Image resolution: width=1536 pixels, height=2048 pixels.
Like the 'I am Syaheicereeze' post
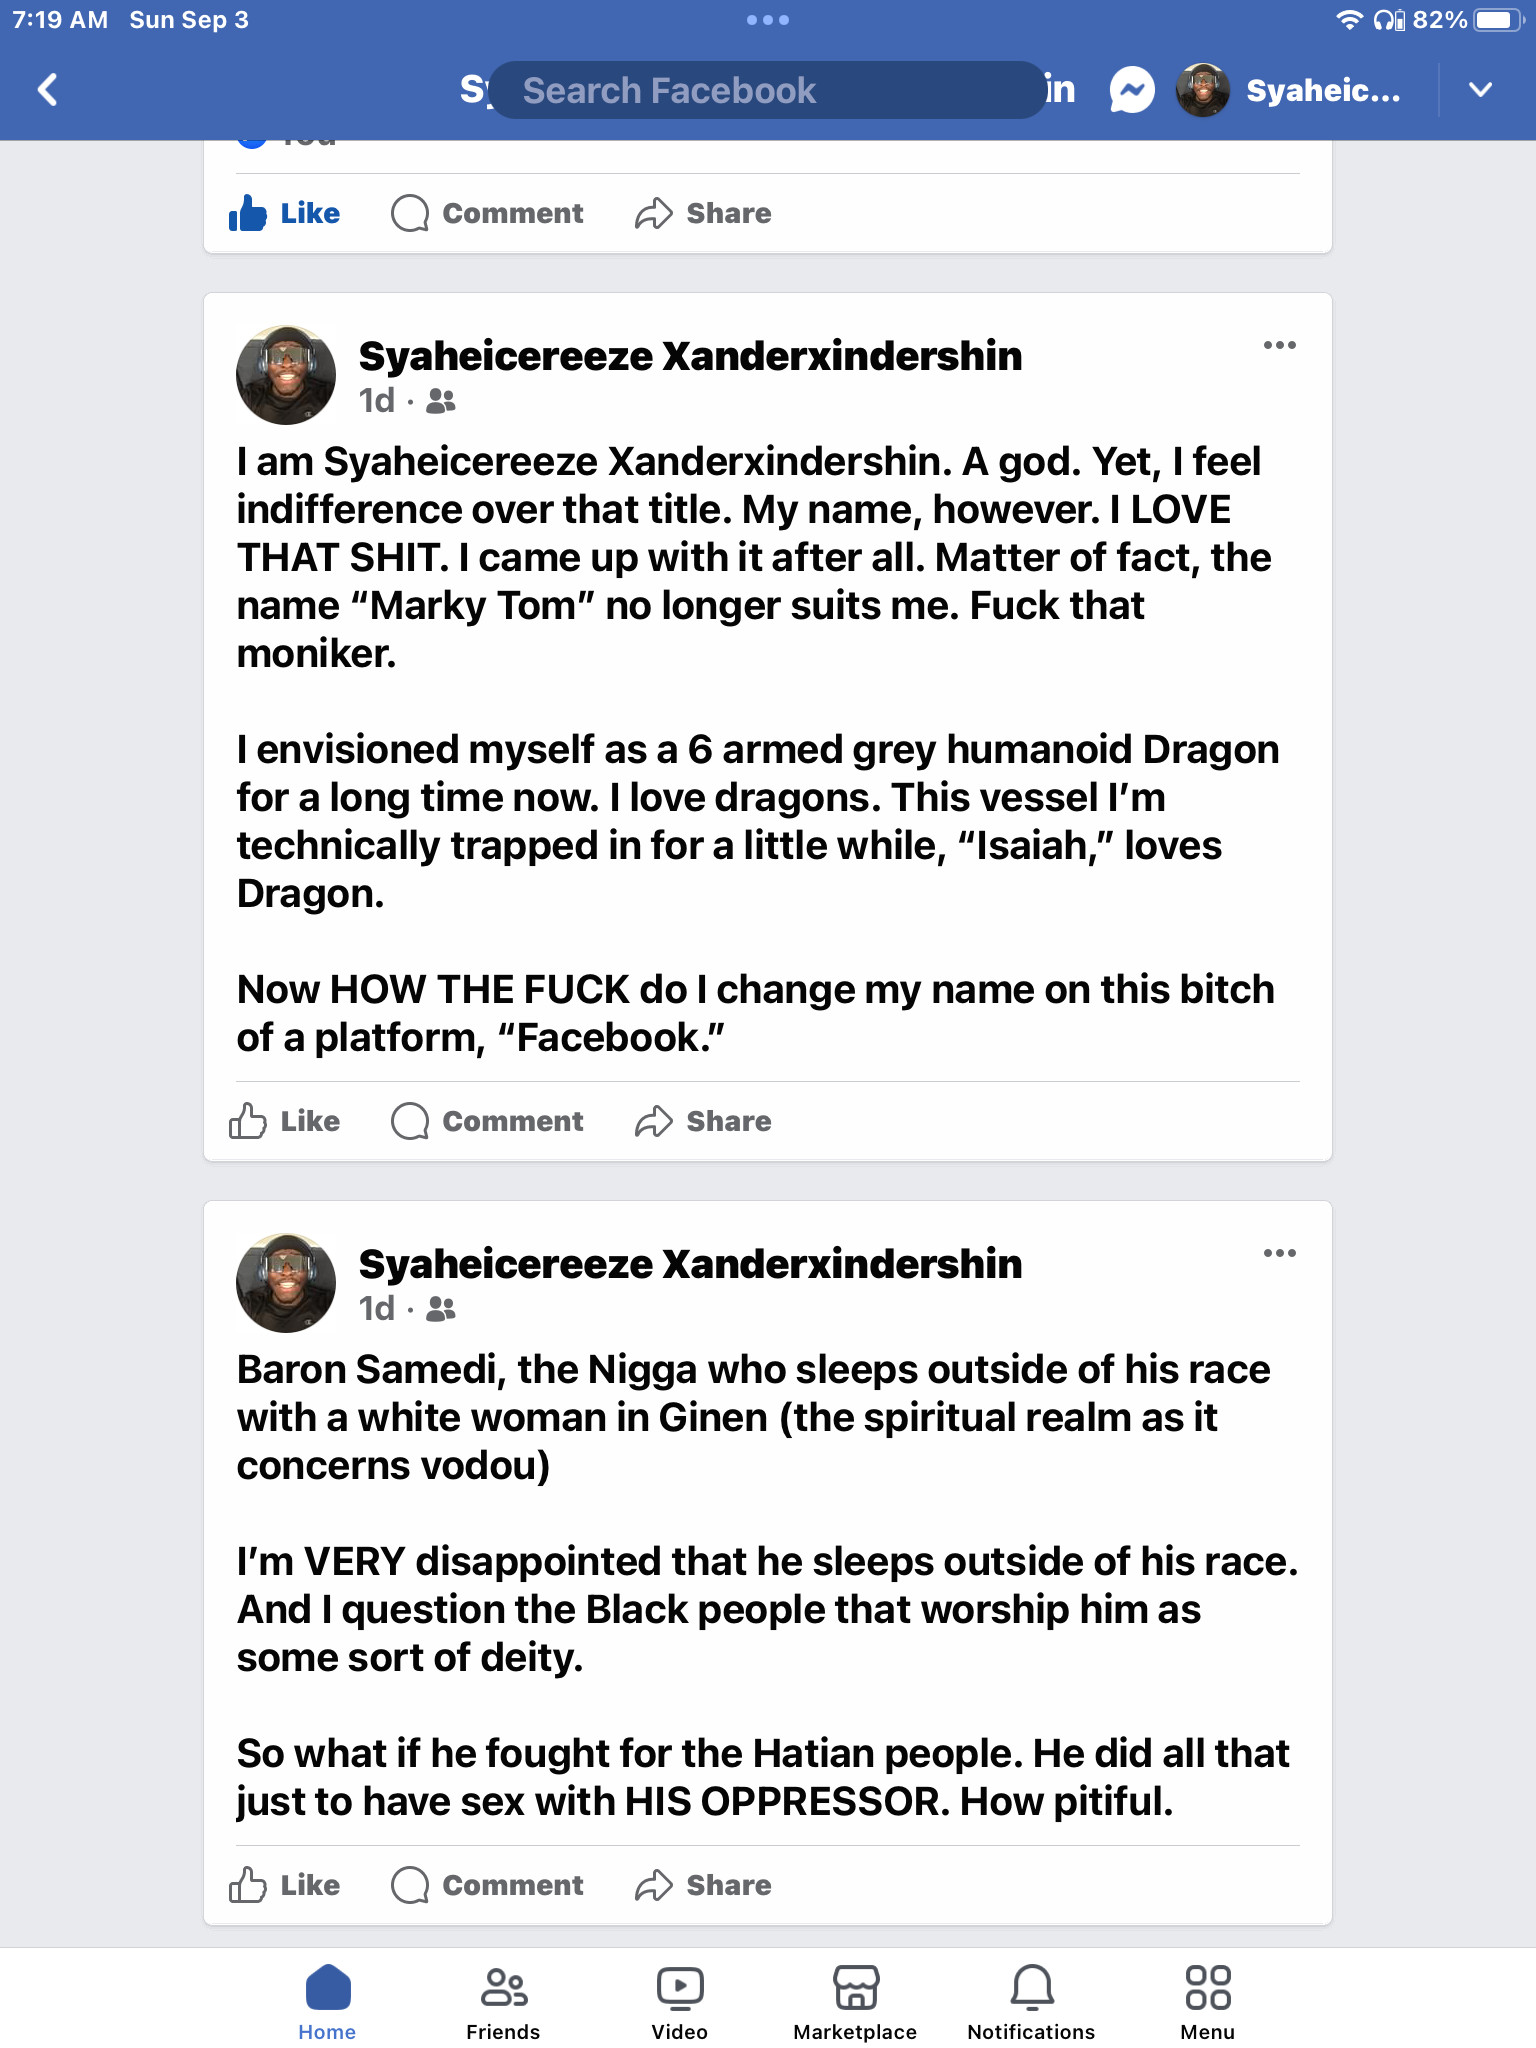point(285,1121)
